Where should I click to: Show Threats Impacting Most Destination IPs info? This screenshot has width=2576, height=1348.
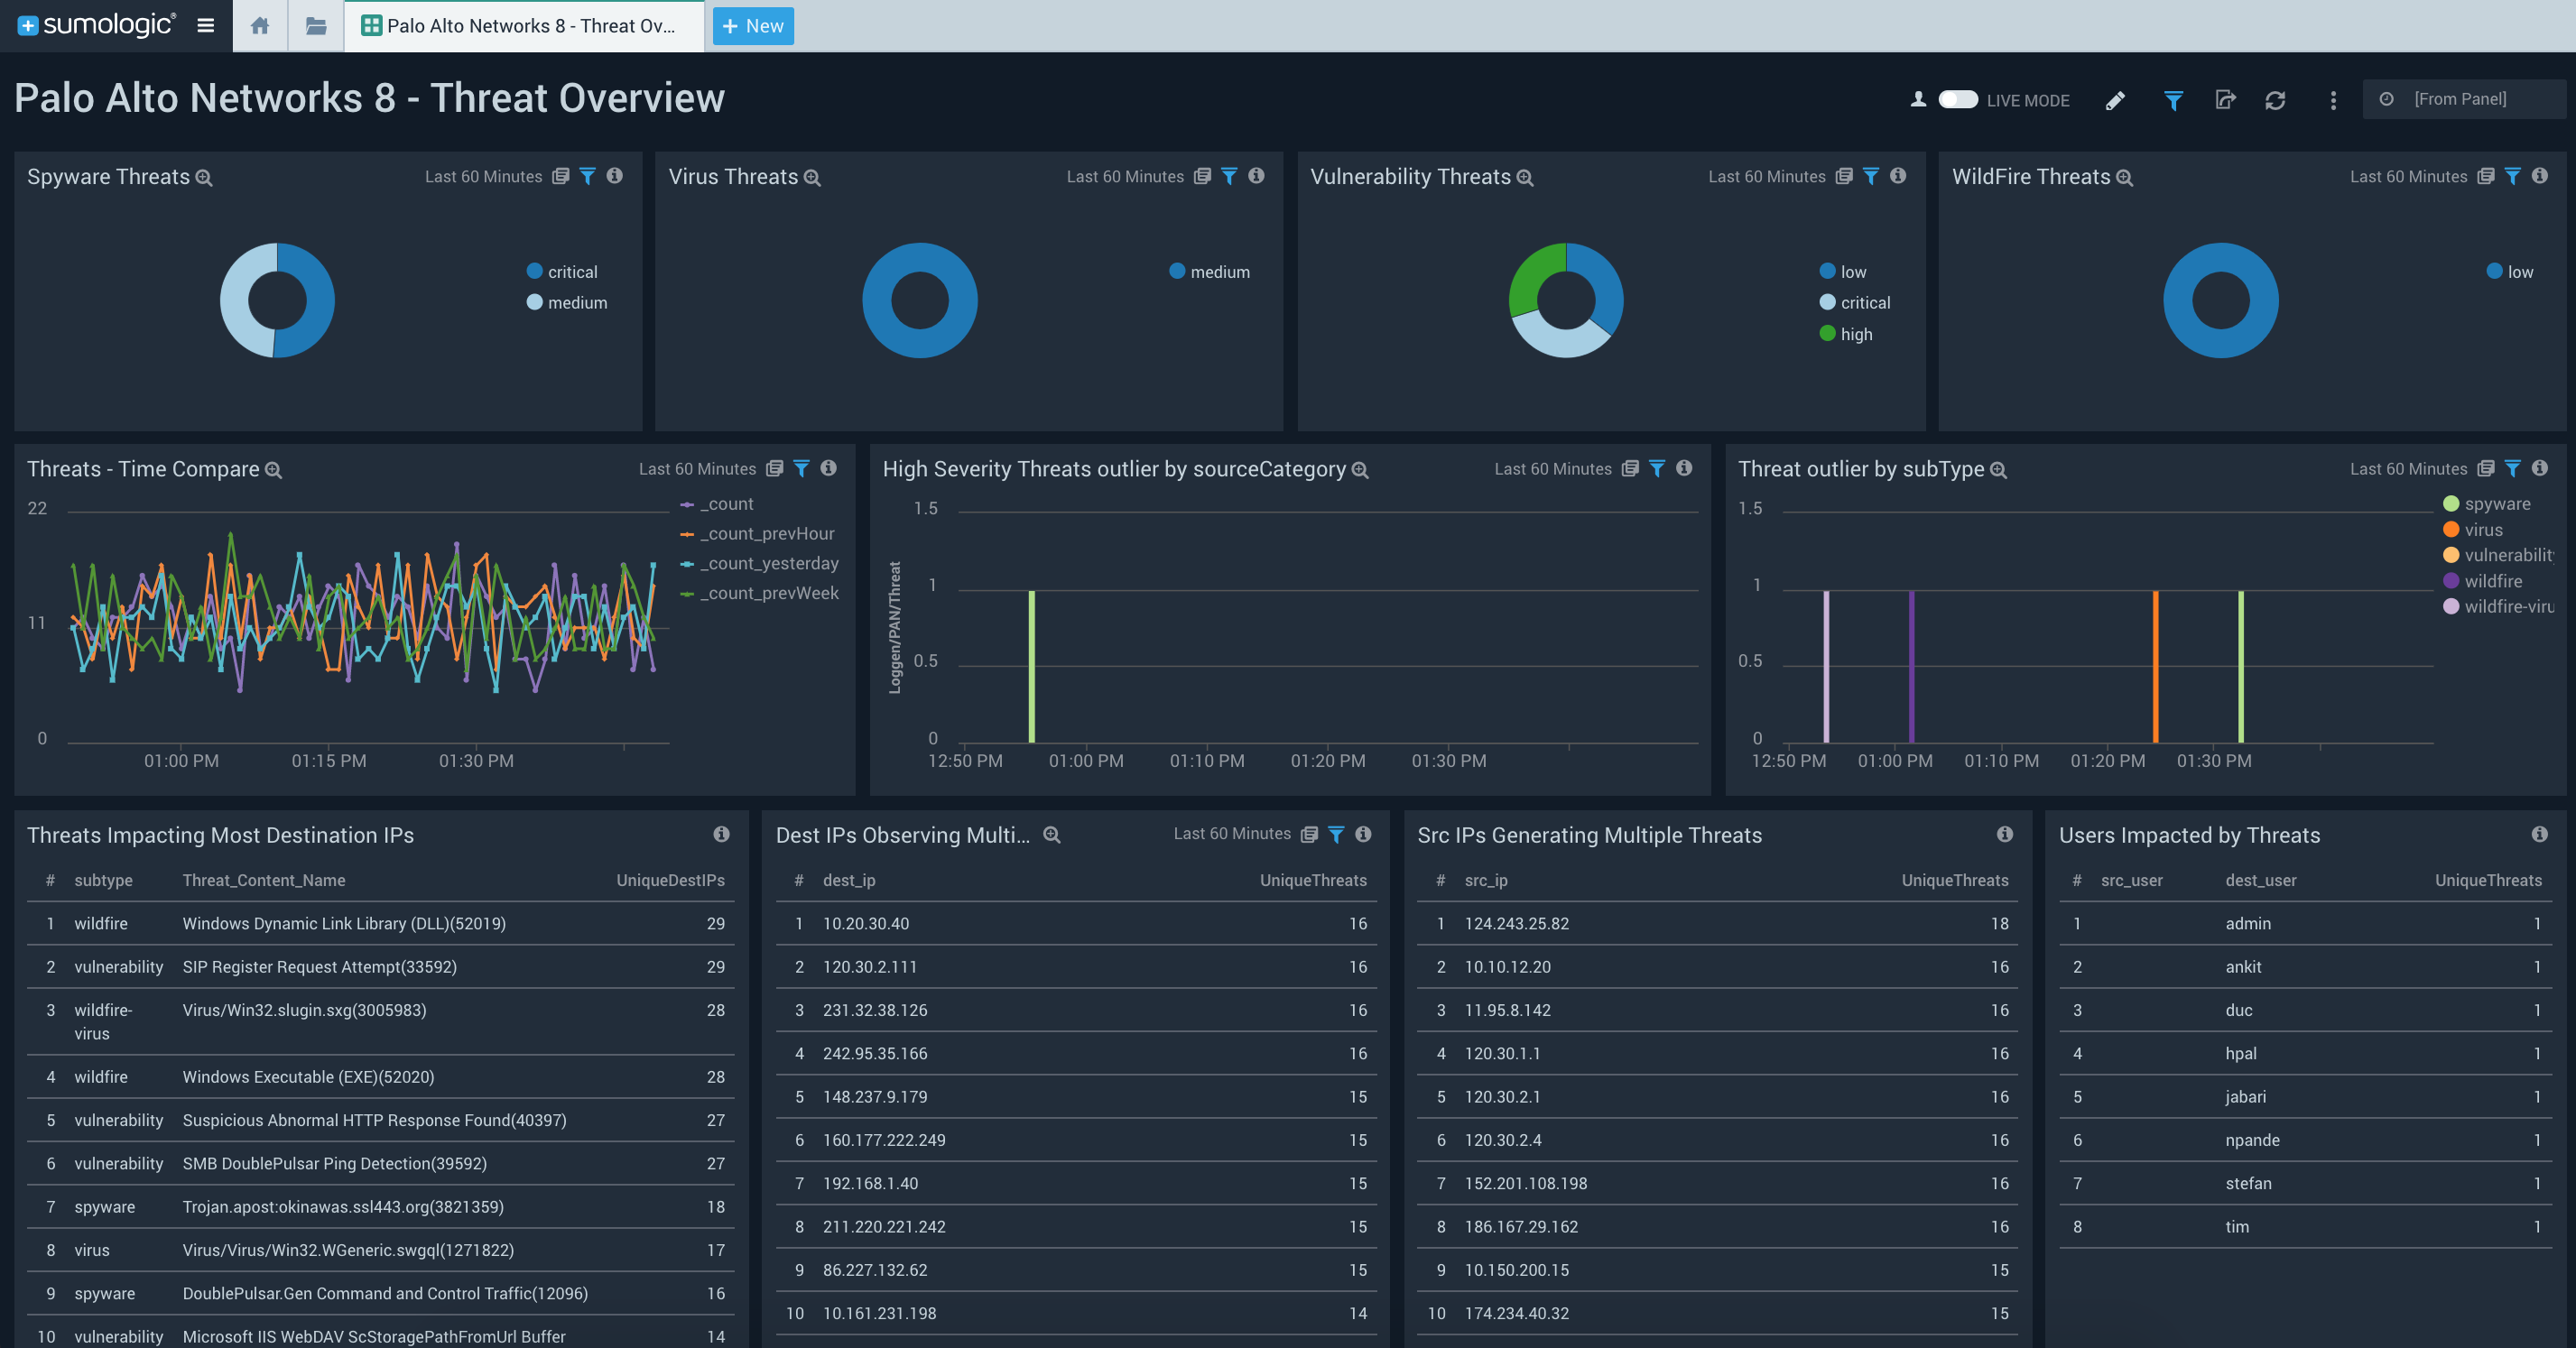coord(721,834)
